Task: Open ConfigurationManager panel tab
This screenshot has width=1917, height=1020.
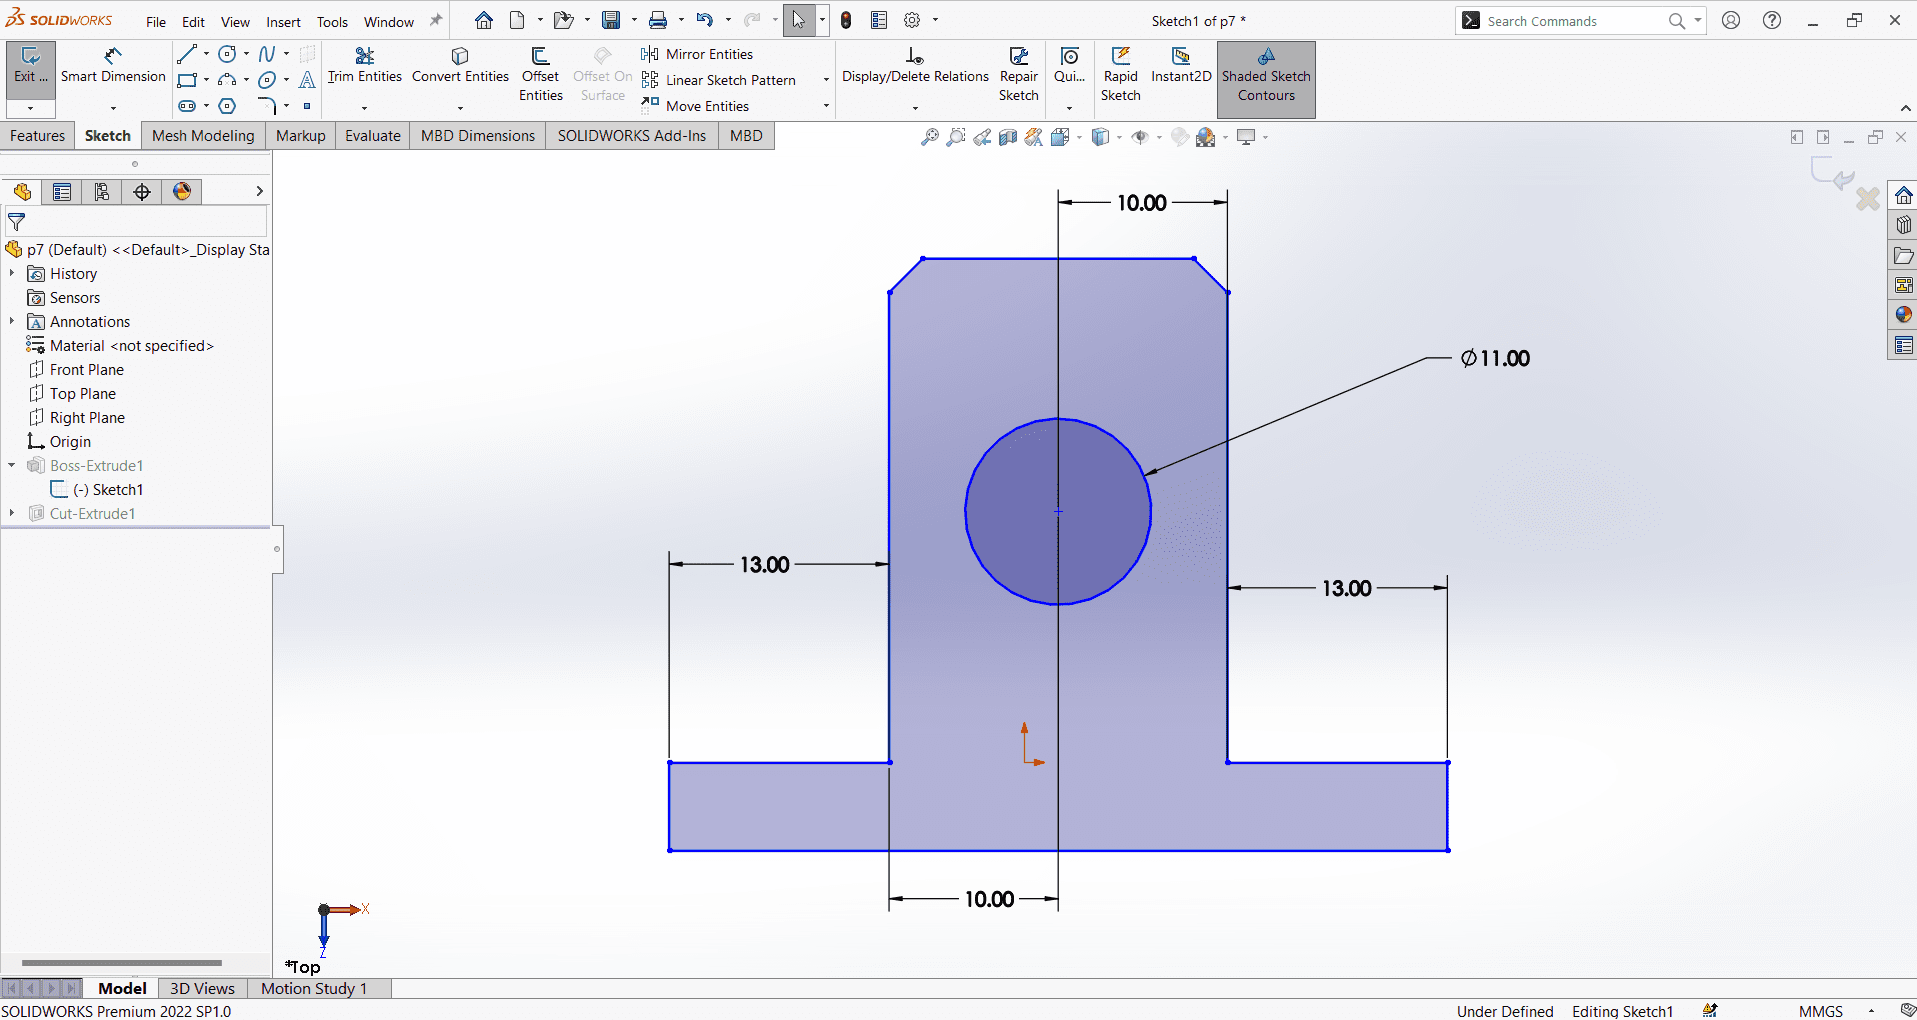Action: click(102, 192)
